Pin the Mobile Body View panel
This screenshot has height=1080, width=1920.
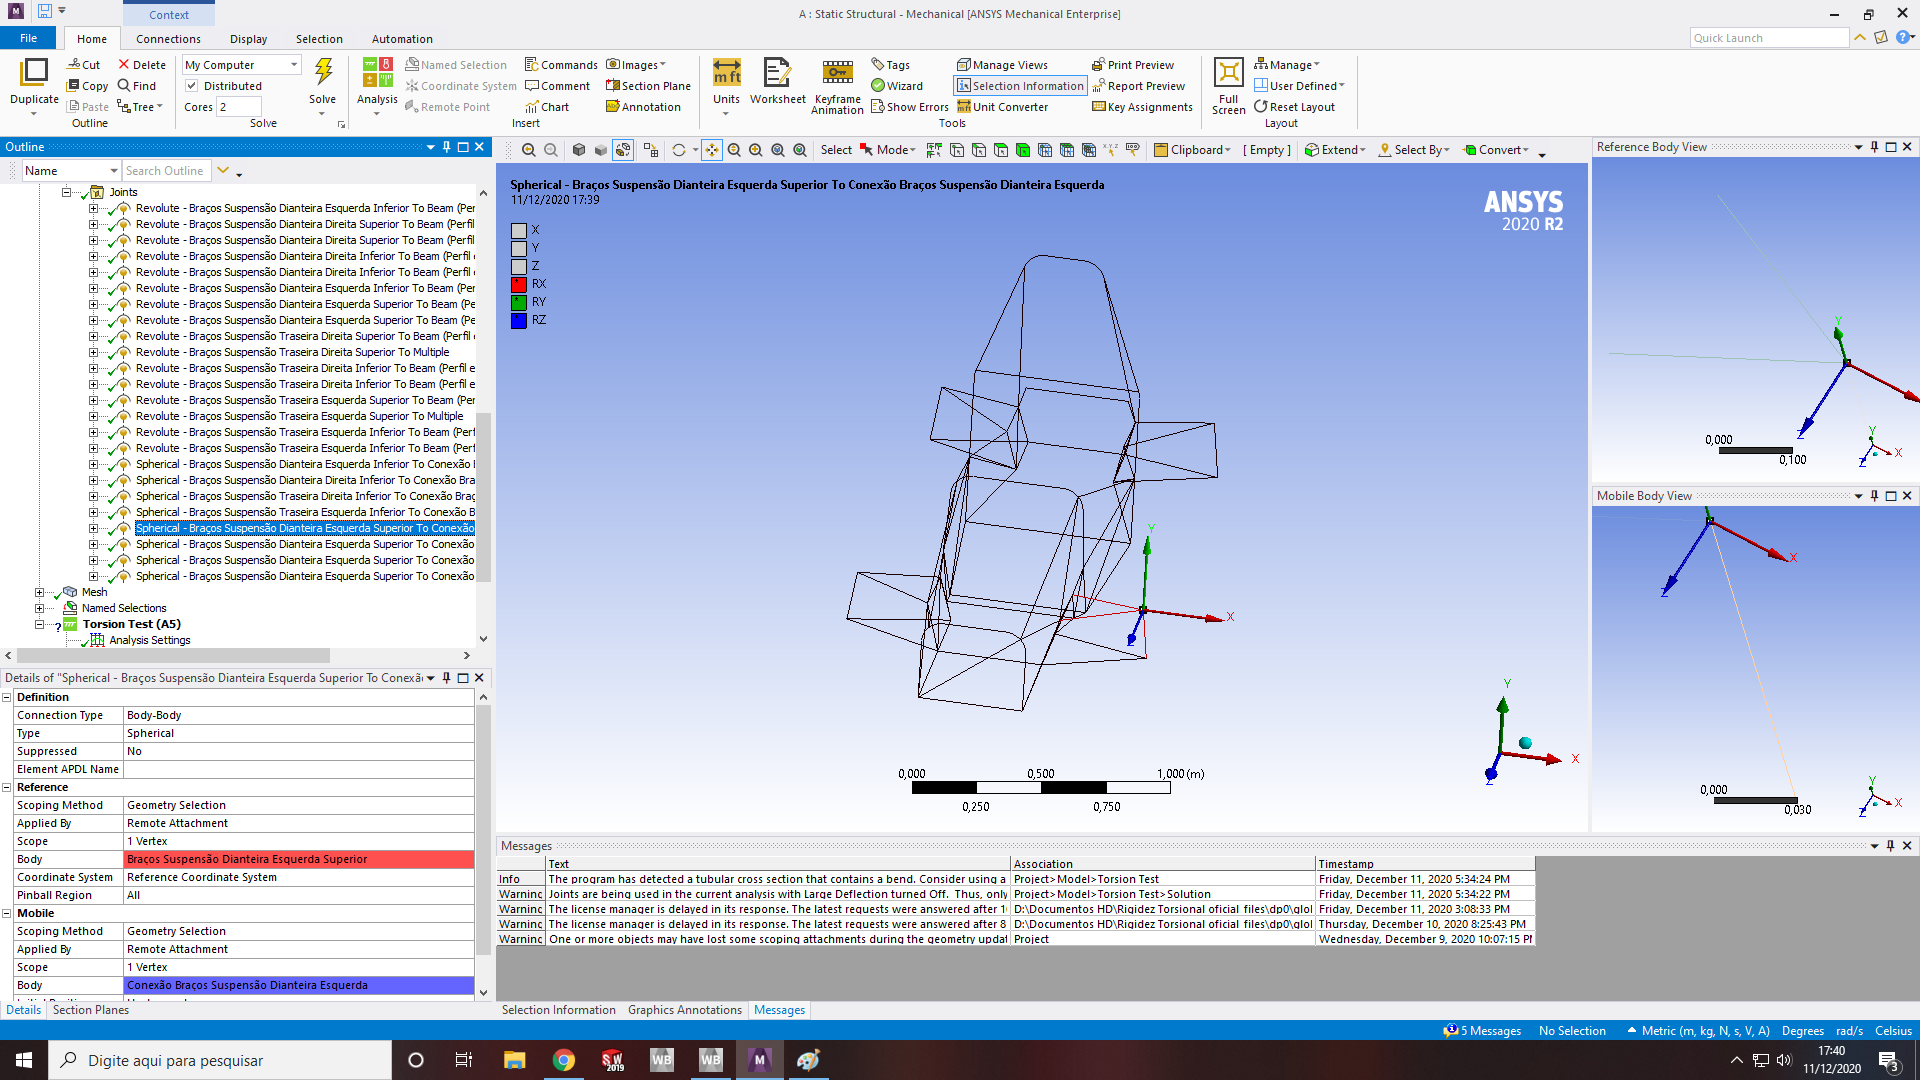click(1874, 496)
